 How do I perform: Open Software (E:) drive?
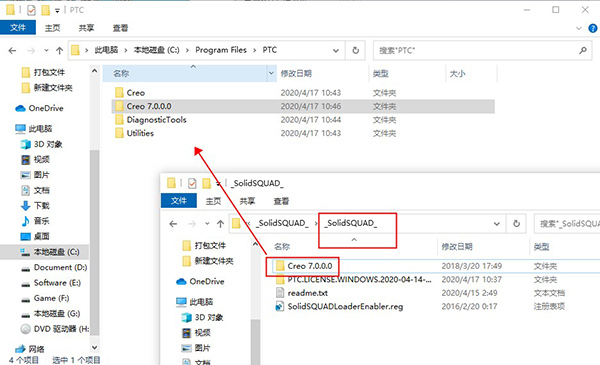[x=51, y=283]
